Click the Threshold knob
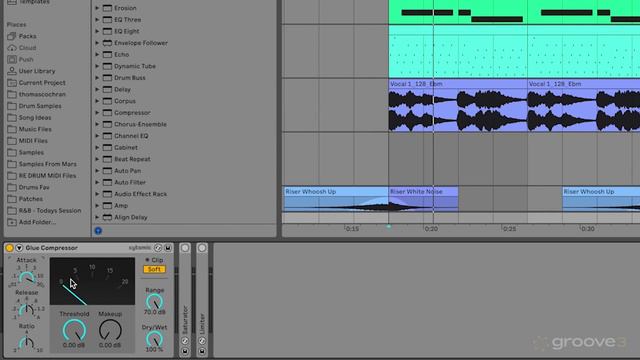Viewport: 640px width, 360px height. [x=74, y=330]
